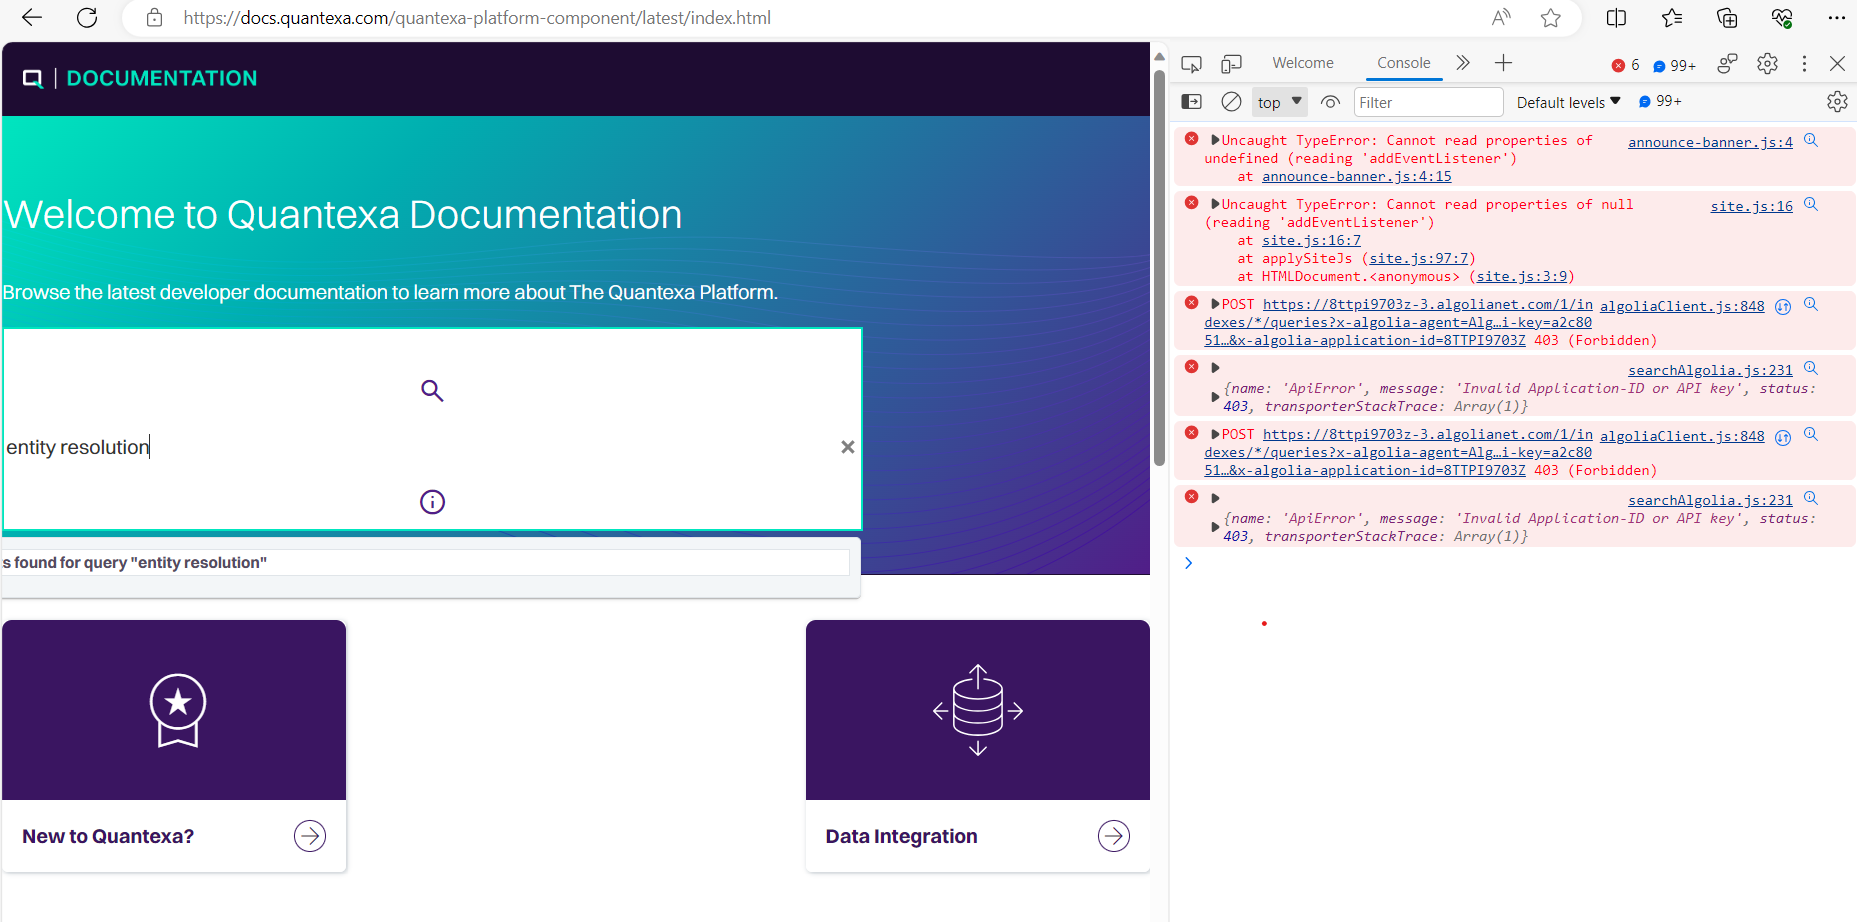Image resolution: width=1857 pixels, height=922 pixels.
Task: Switch to DevTools Welcome tab
Action: (1303, 63)
